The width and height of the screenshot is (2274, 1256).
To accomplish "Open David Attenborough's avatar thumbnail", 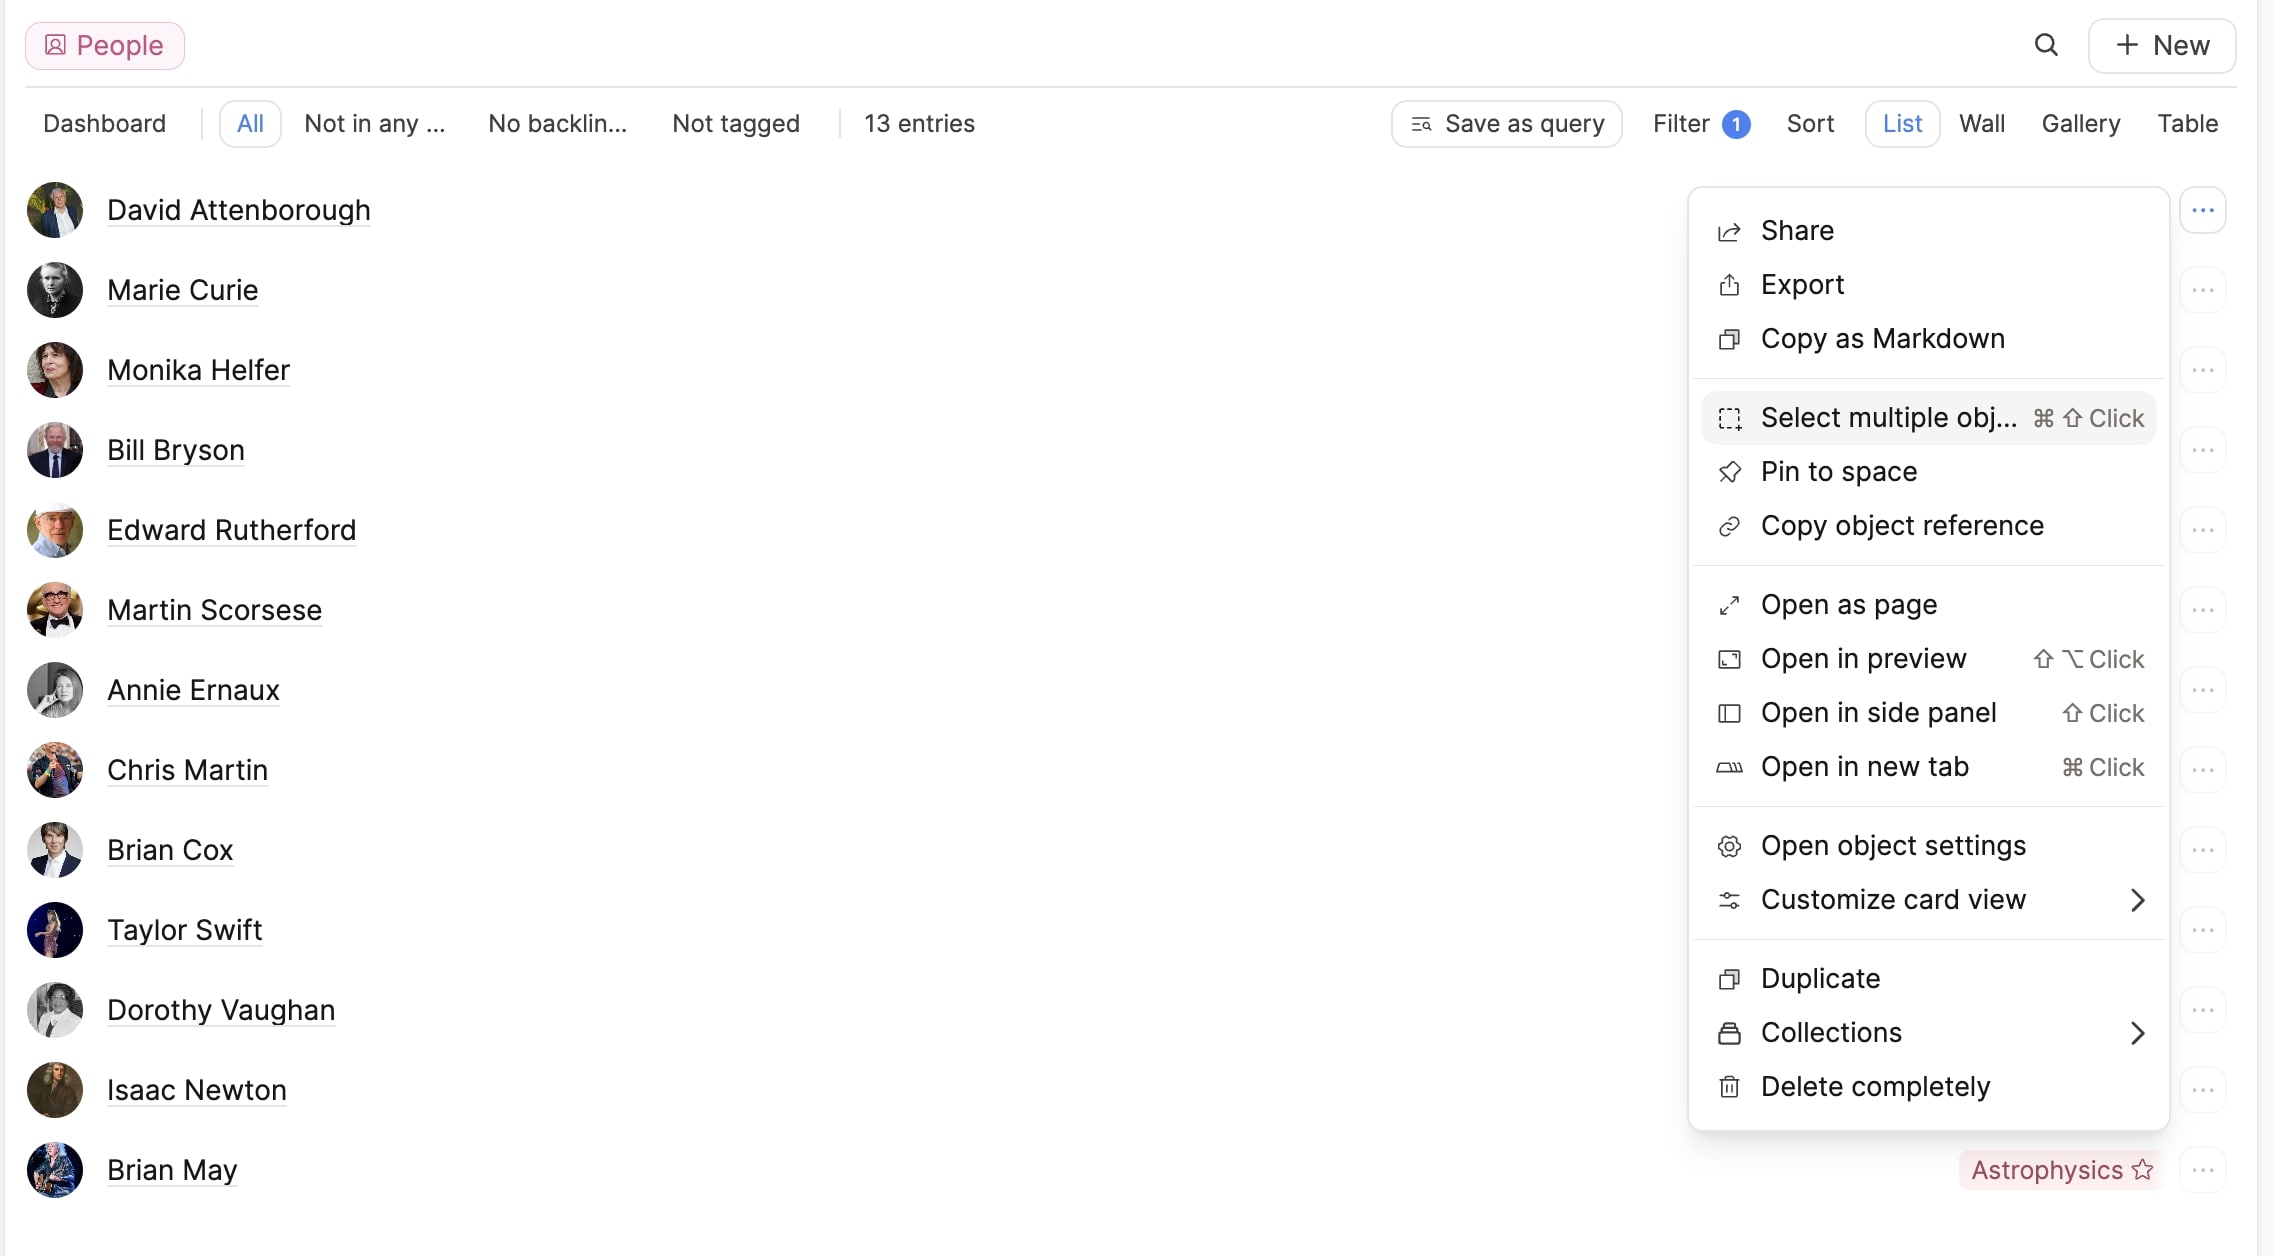I will coord(55,210).
